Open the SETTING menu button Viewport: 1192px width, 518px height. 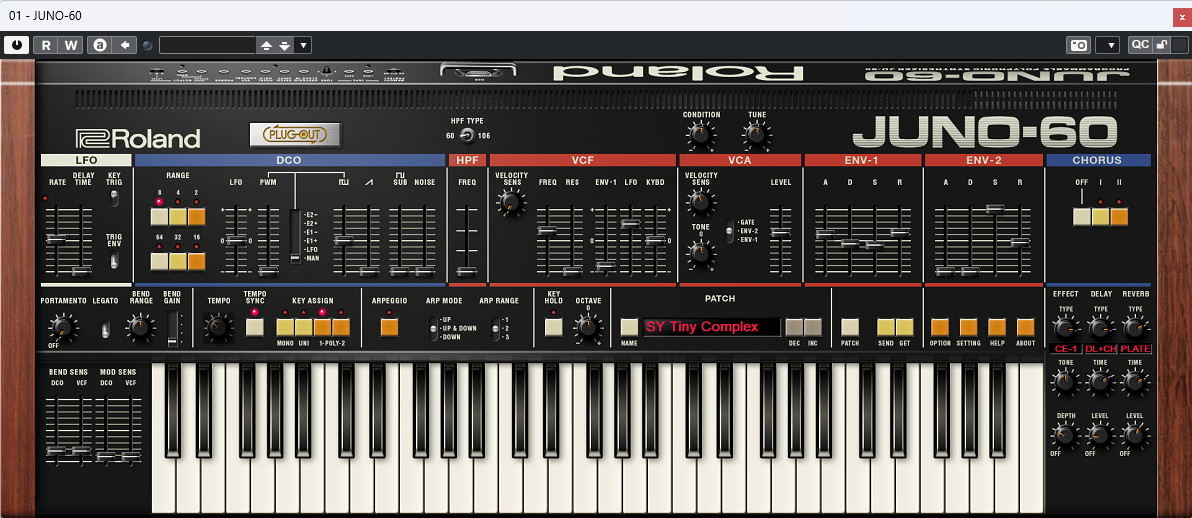point(968,327)
